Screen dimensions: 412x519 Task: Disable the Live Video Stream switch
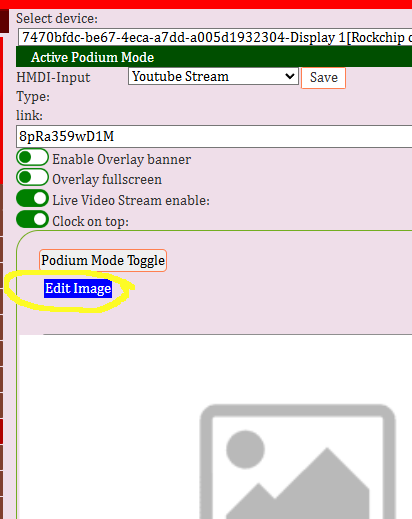click(32, 198)
